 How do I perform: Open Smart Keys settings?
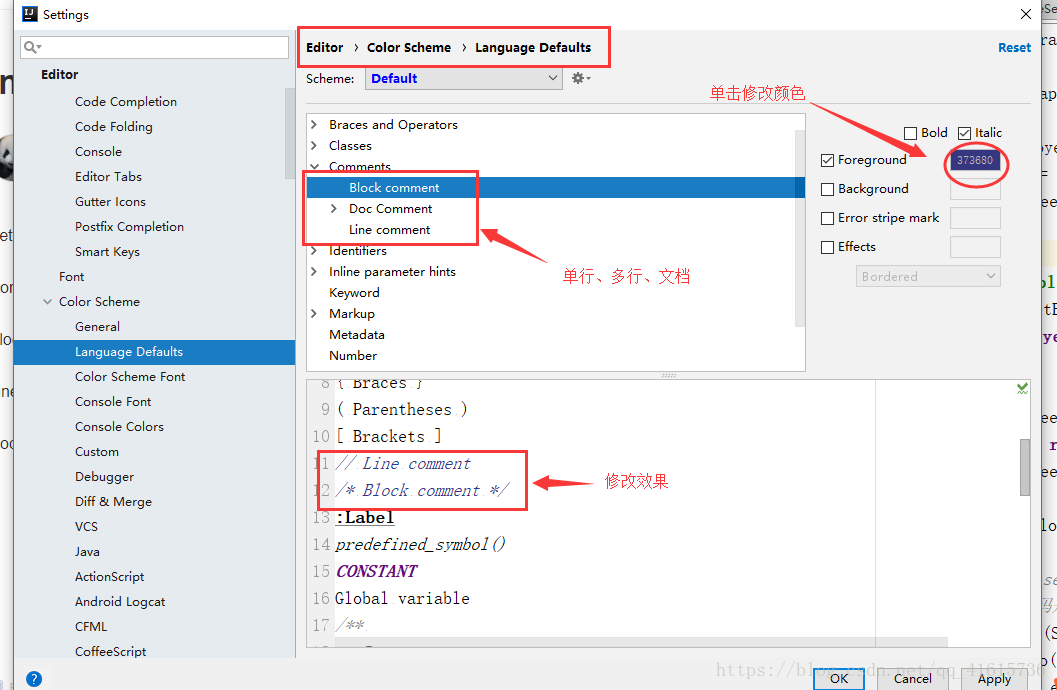[x=107, y=252]
